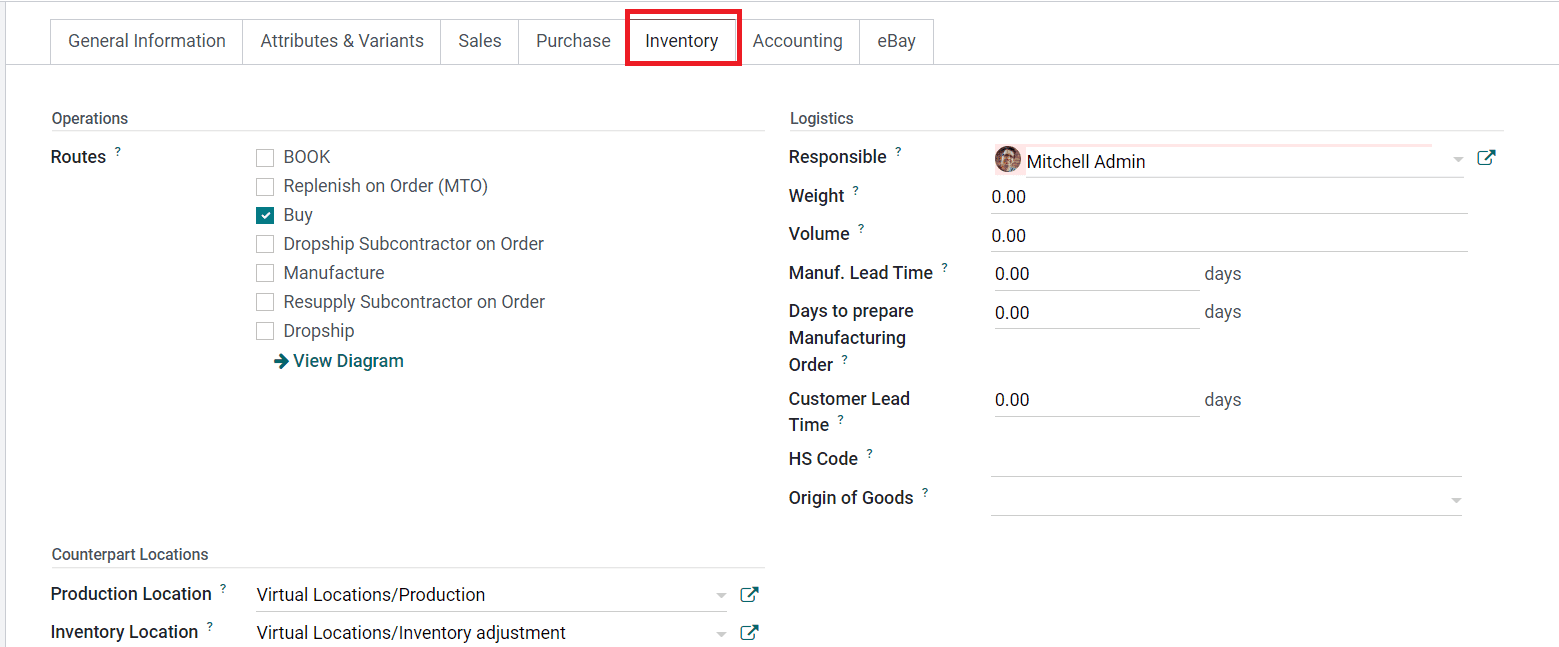Open Inventory Location external link icon
The height and width of the screenshot is (647, 1559).
tap(749, 633)
